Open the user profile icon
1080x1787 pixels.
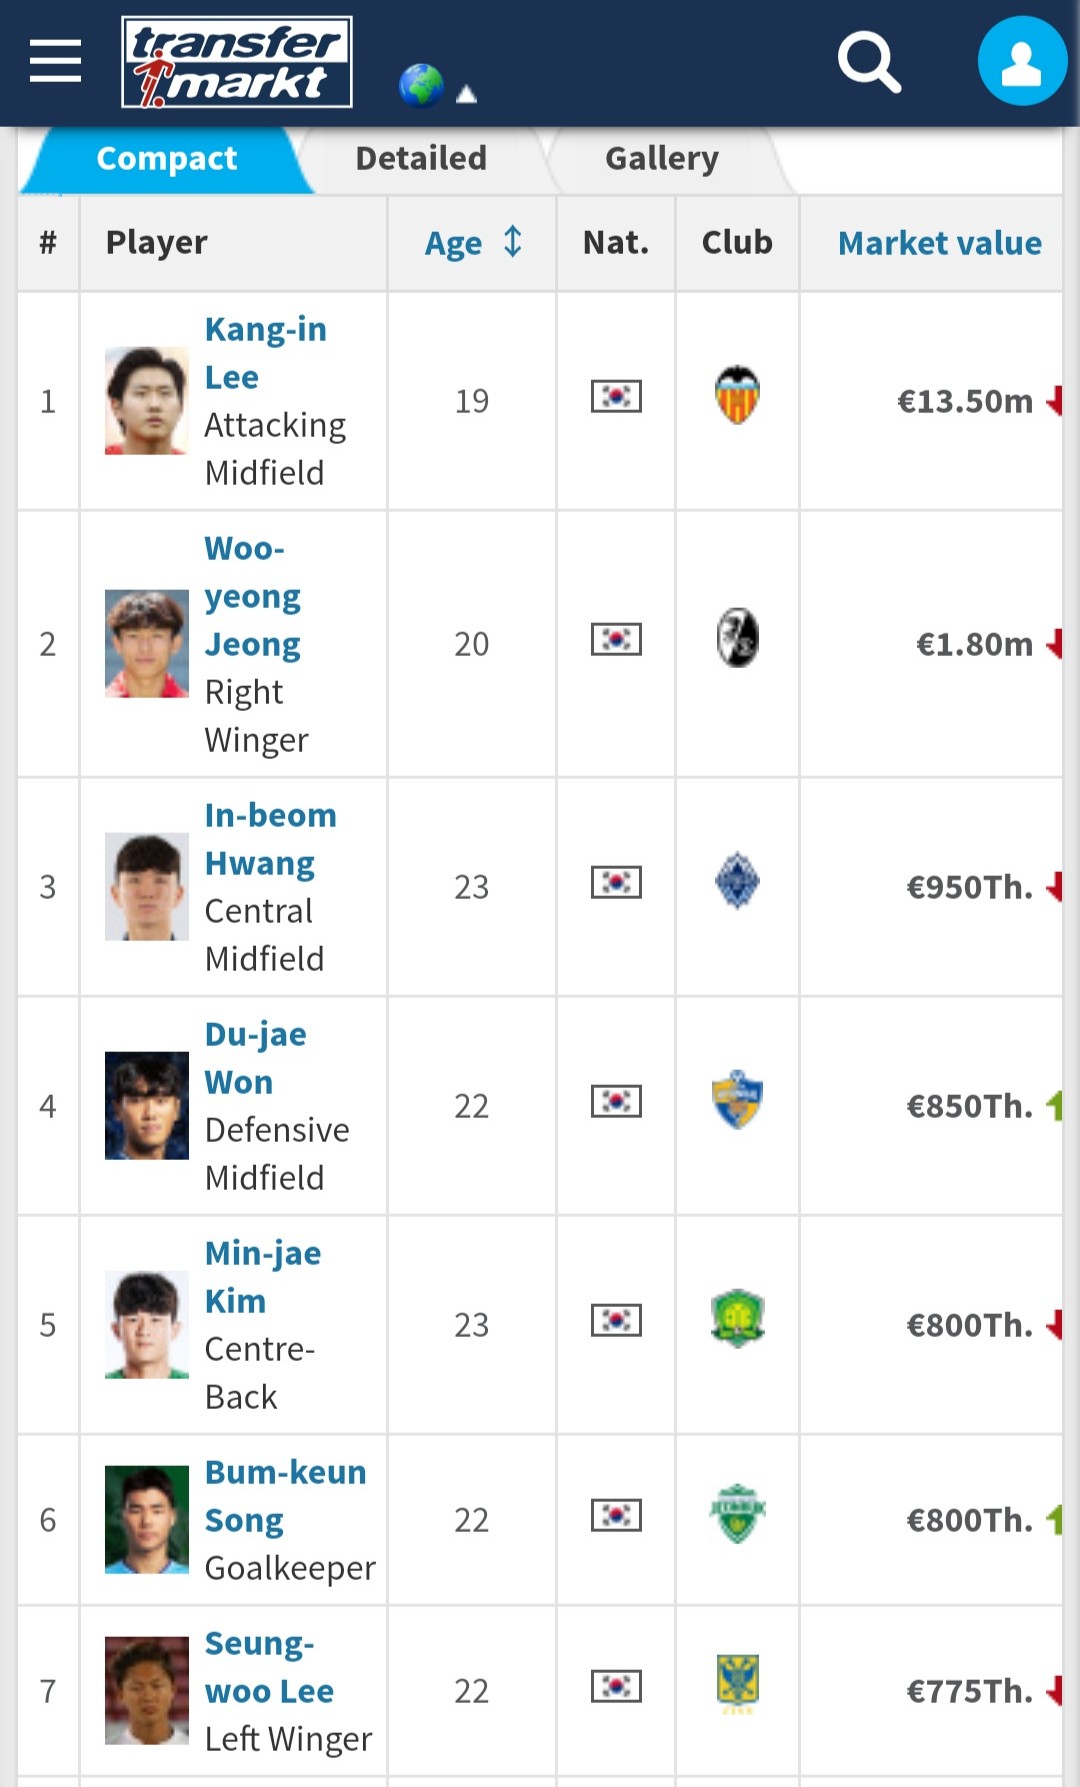pos(1022,62)
